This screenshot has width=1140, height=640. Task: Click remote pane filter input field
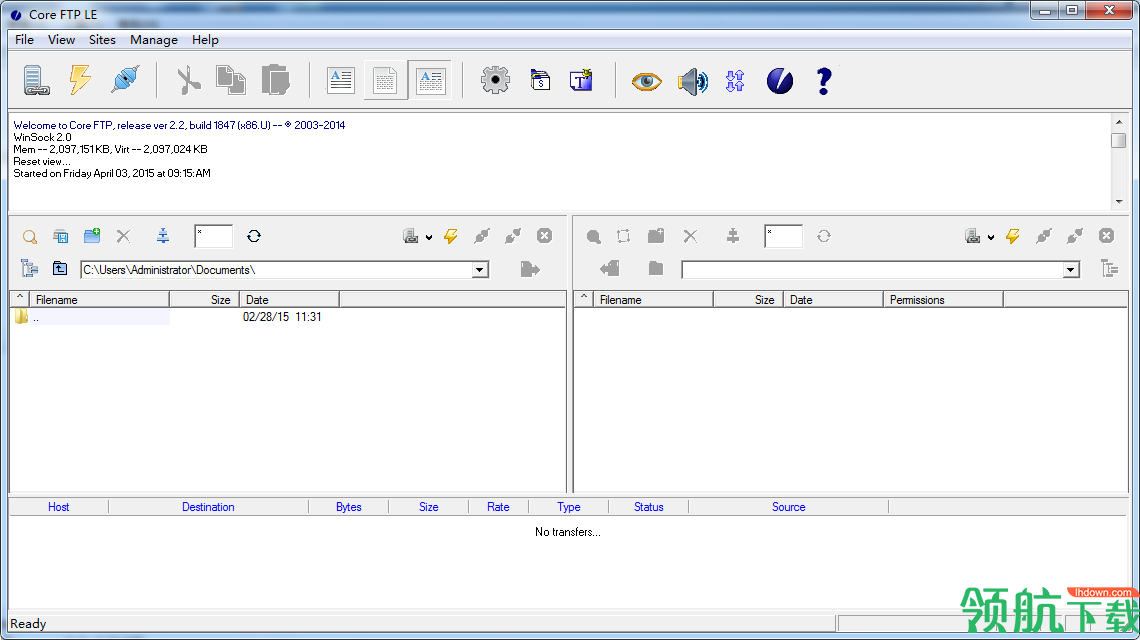pos(784,236)
